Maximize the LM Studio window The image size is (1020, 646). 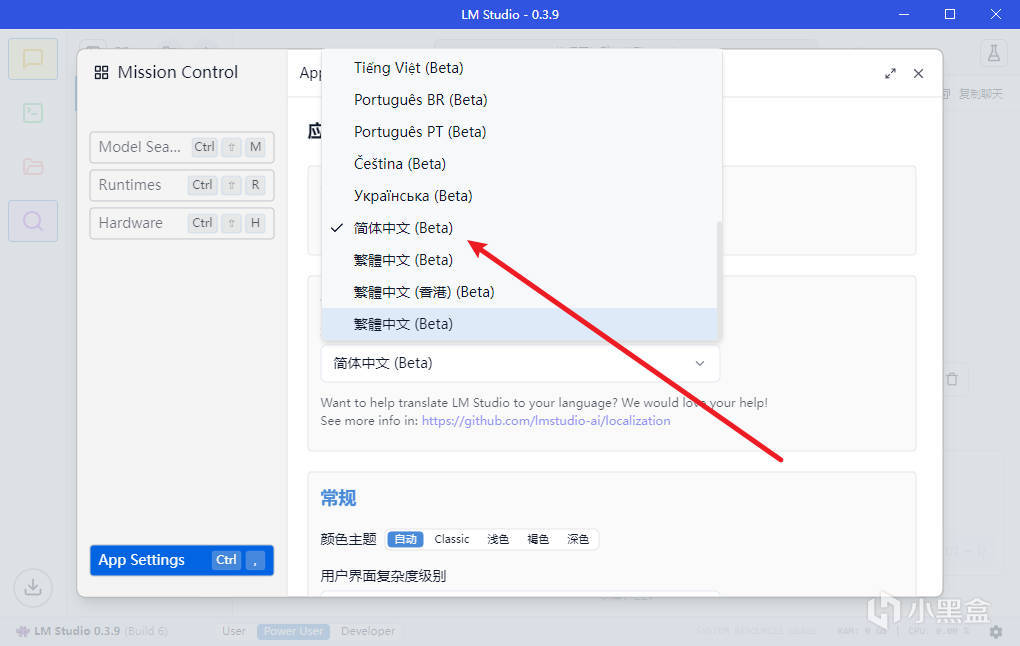950,14
